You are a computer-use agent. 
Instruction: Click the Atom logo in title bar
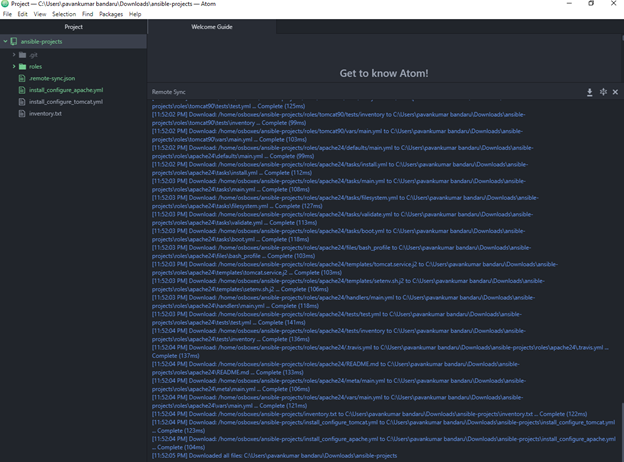(x=5, y=4)
